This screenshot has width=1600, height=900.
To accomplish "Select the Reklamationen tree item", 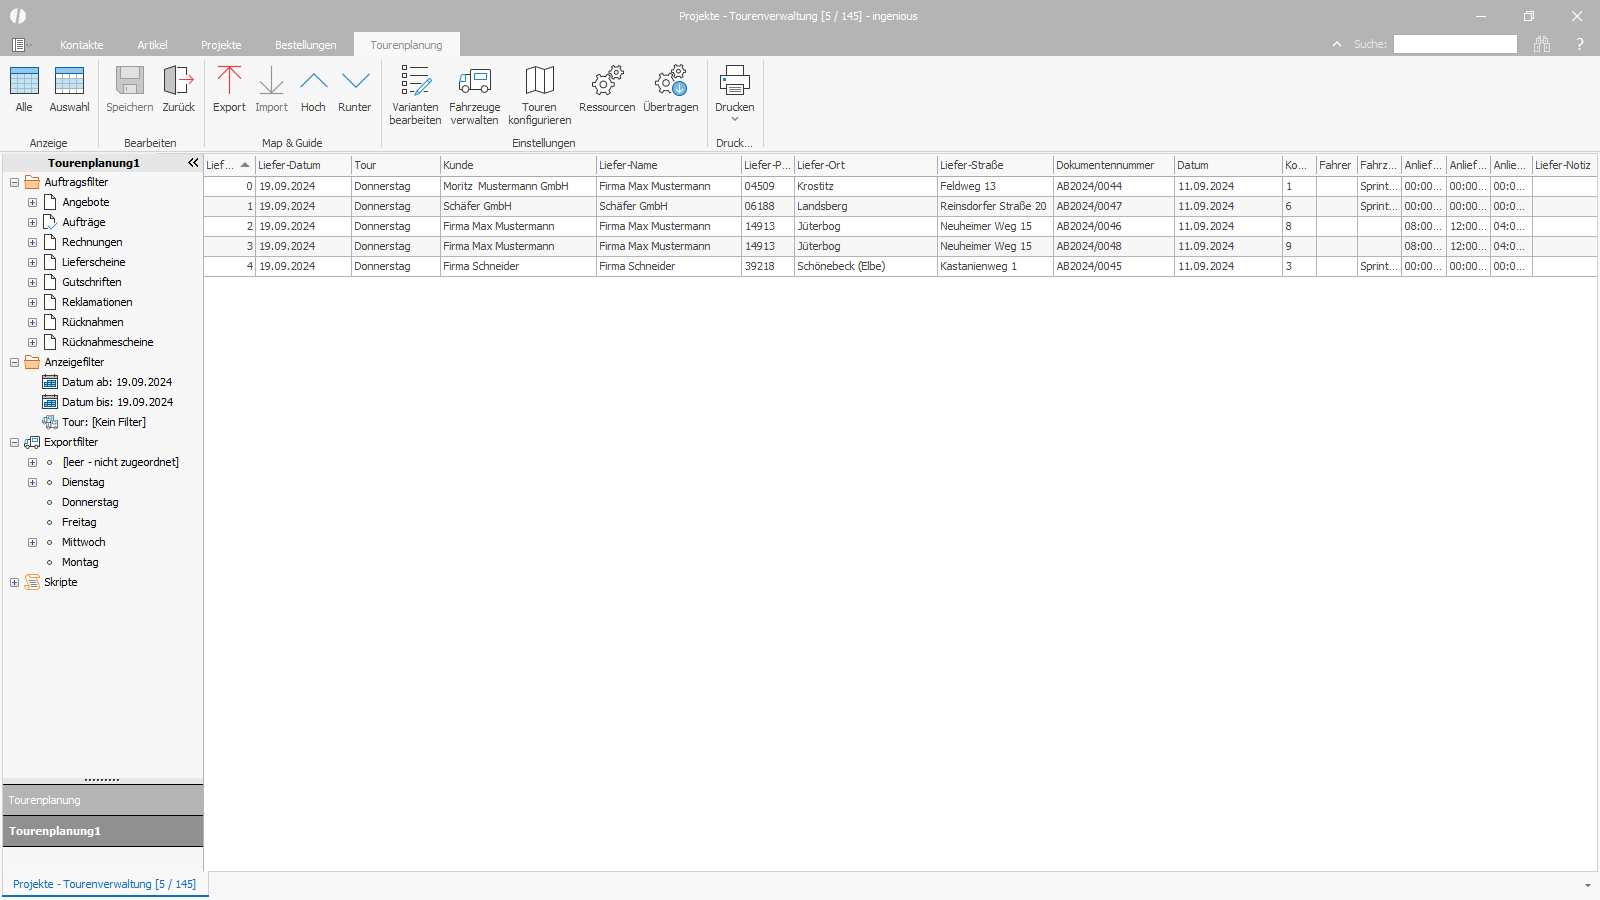I will point(97,302).
